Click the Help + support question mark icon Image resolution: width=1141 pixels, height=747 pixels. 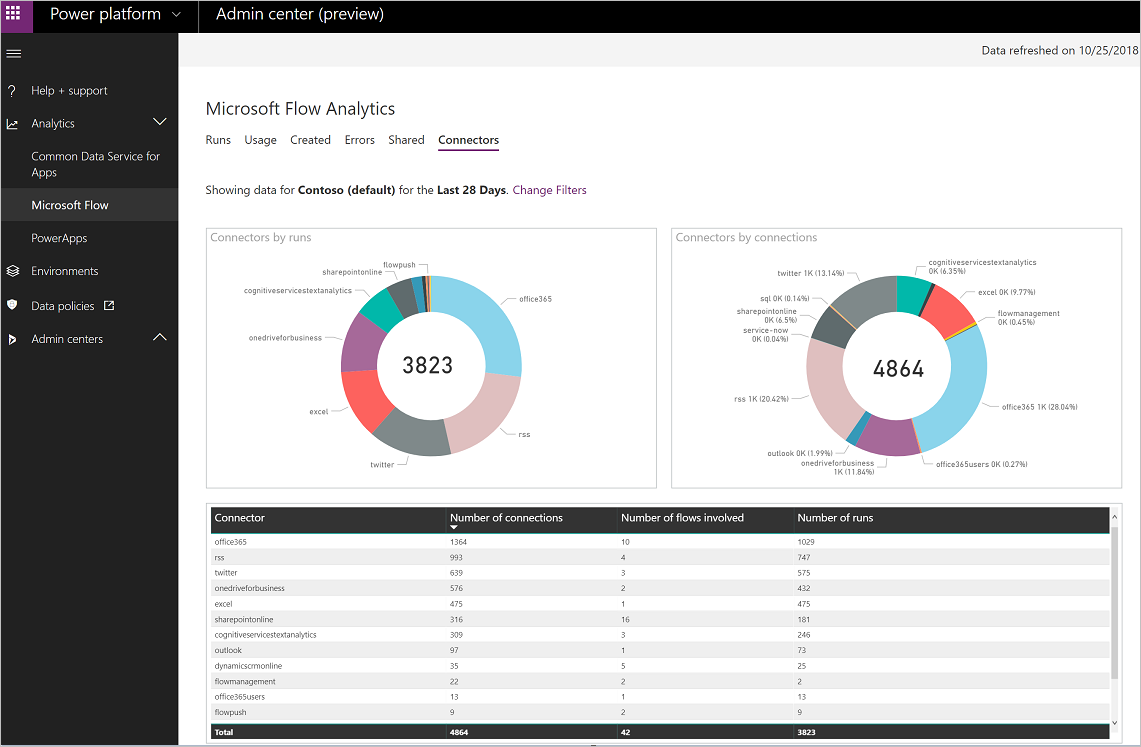[x=12, y=91]
